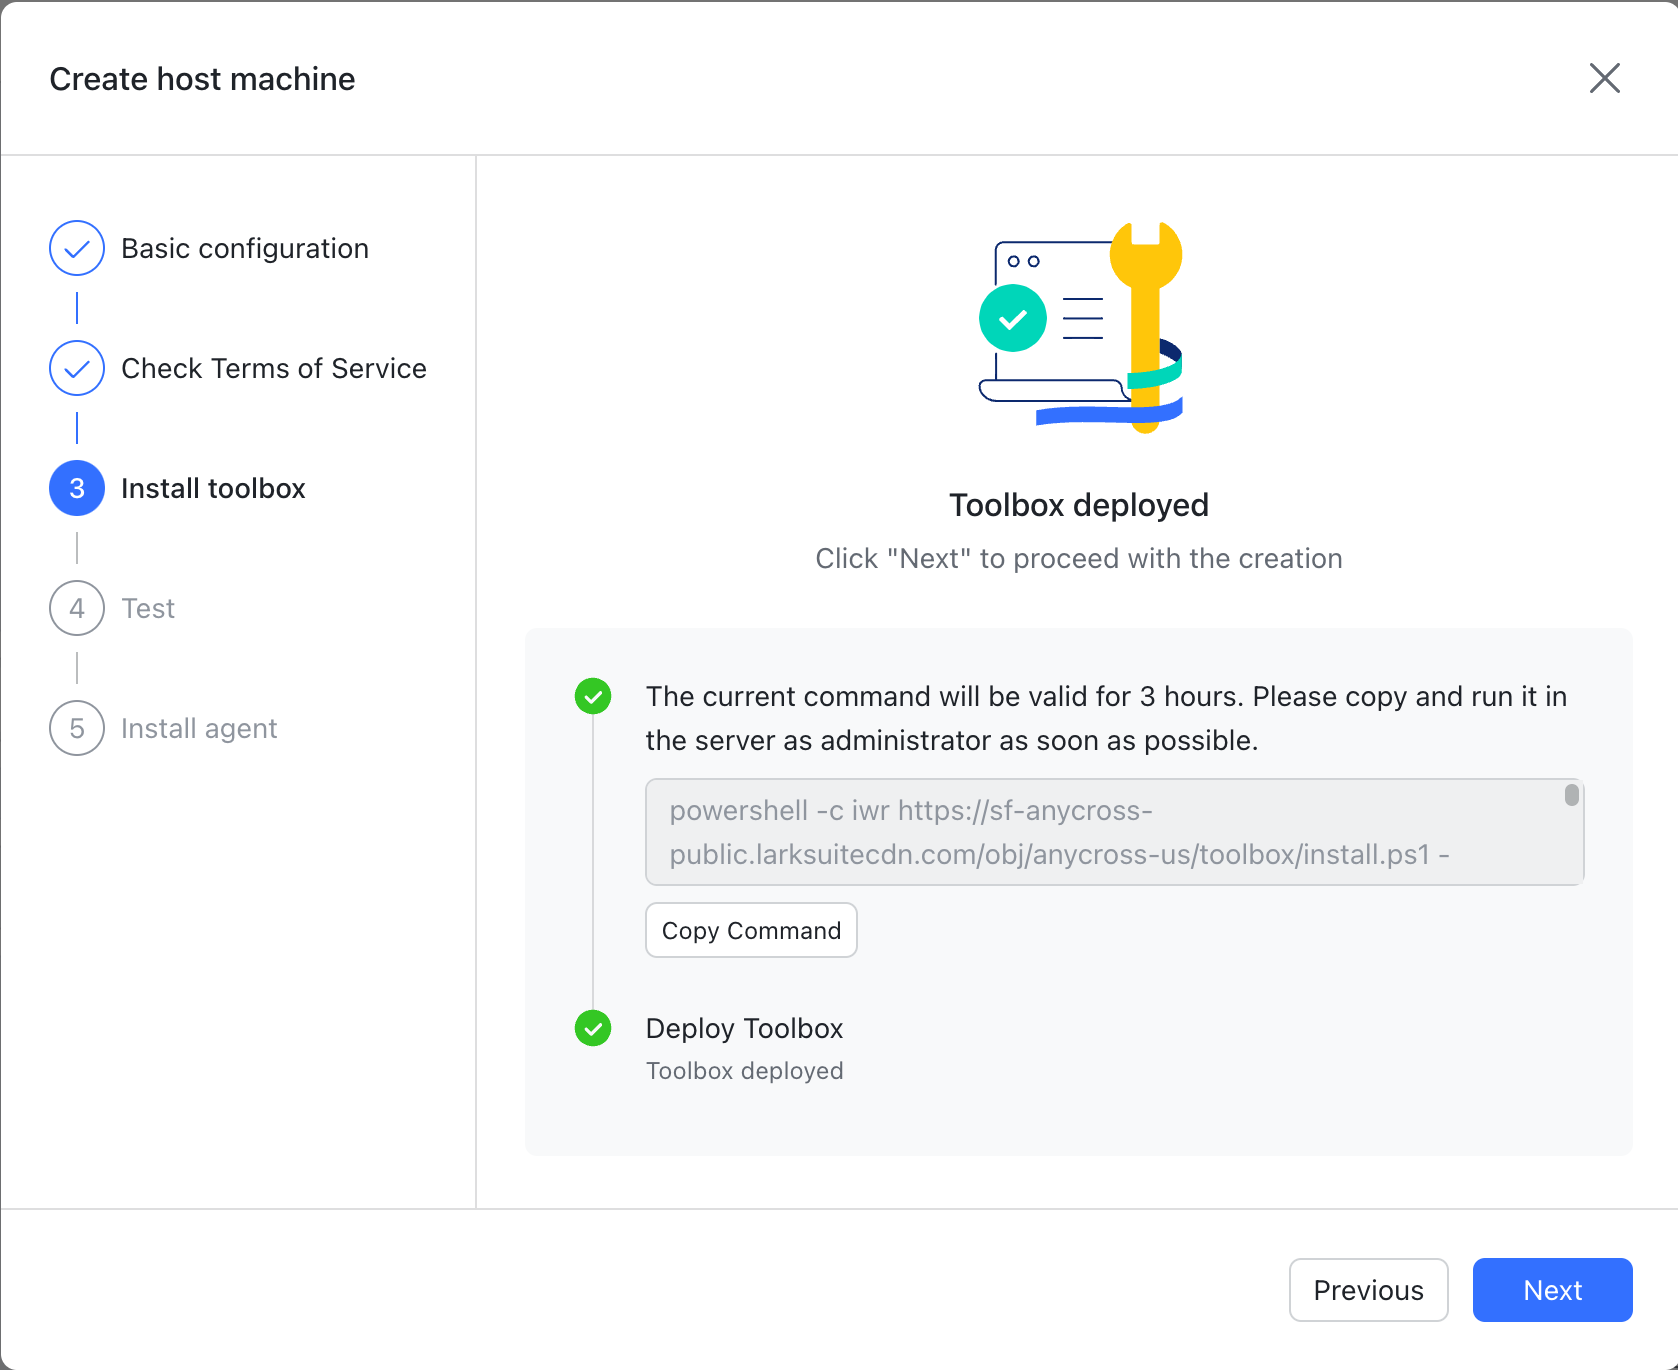Click 'Click "Next" to proceed' instruction text

pyautogui.click(x=1079, y=558)
